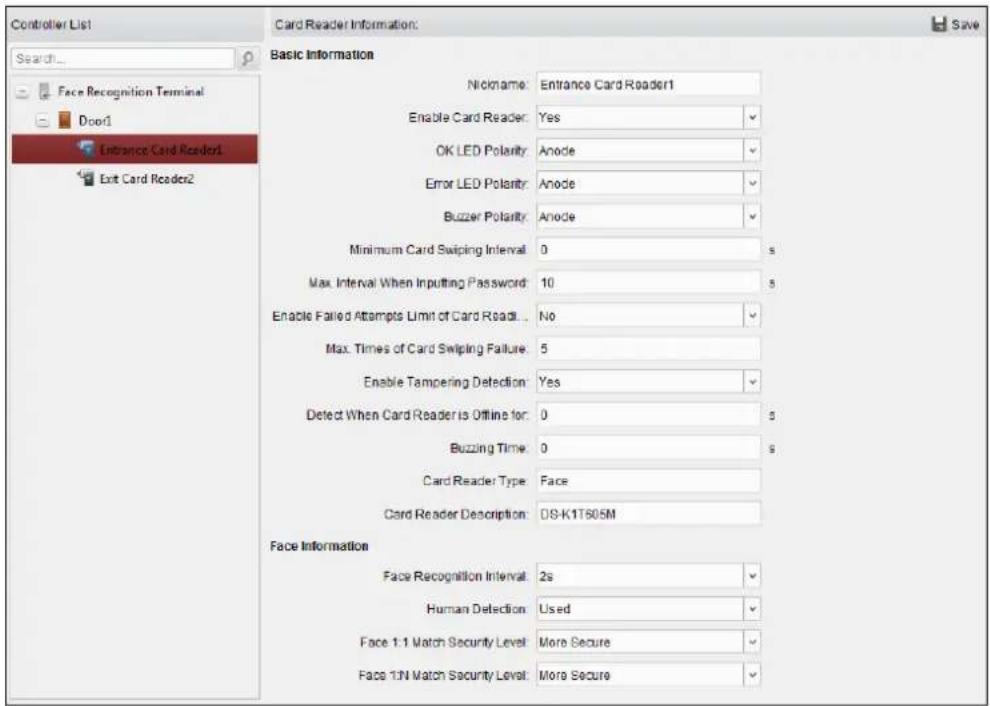990x706 pixels.
Task: Click the Door1 door icon
Action: pyautogui.click(x=64, y=120)
